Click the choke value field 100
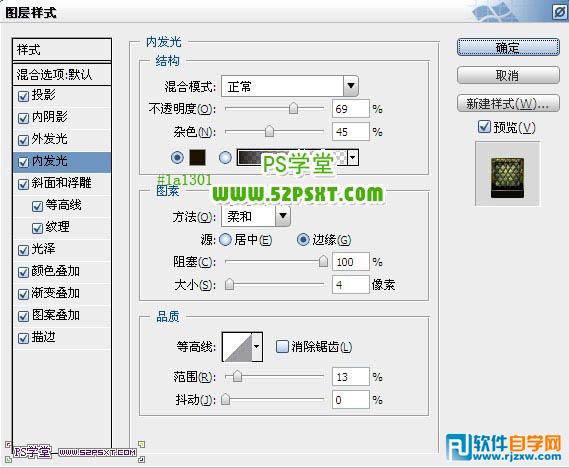This screenshot has height=468, width=569. click(x=351, y=262)
